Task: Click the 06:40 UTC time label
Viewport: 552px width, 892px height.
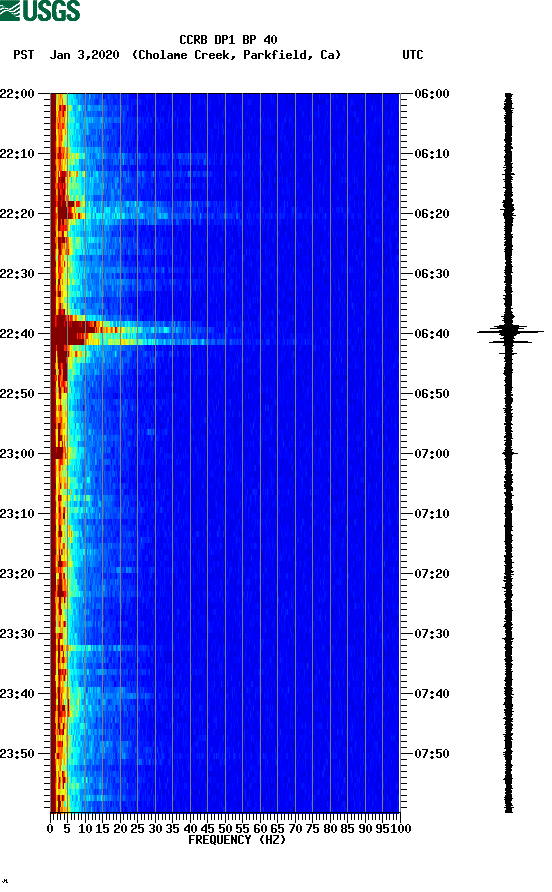Action: [x=432, y=333]
